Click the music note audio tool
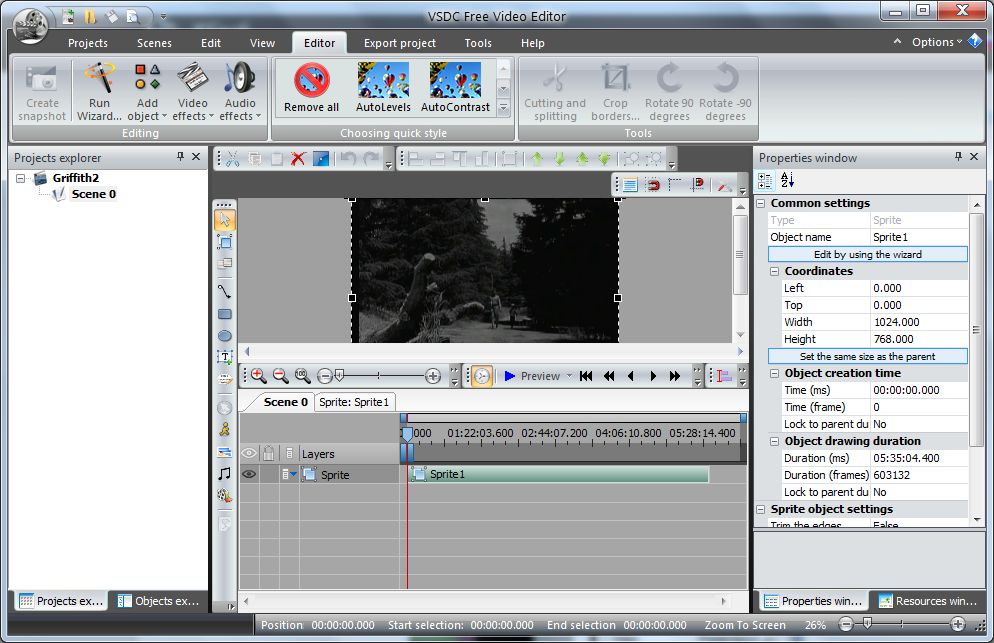This screenshot has height=643, width=994. [225, 473]
